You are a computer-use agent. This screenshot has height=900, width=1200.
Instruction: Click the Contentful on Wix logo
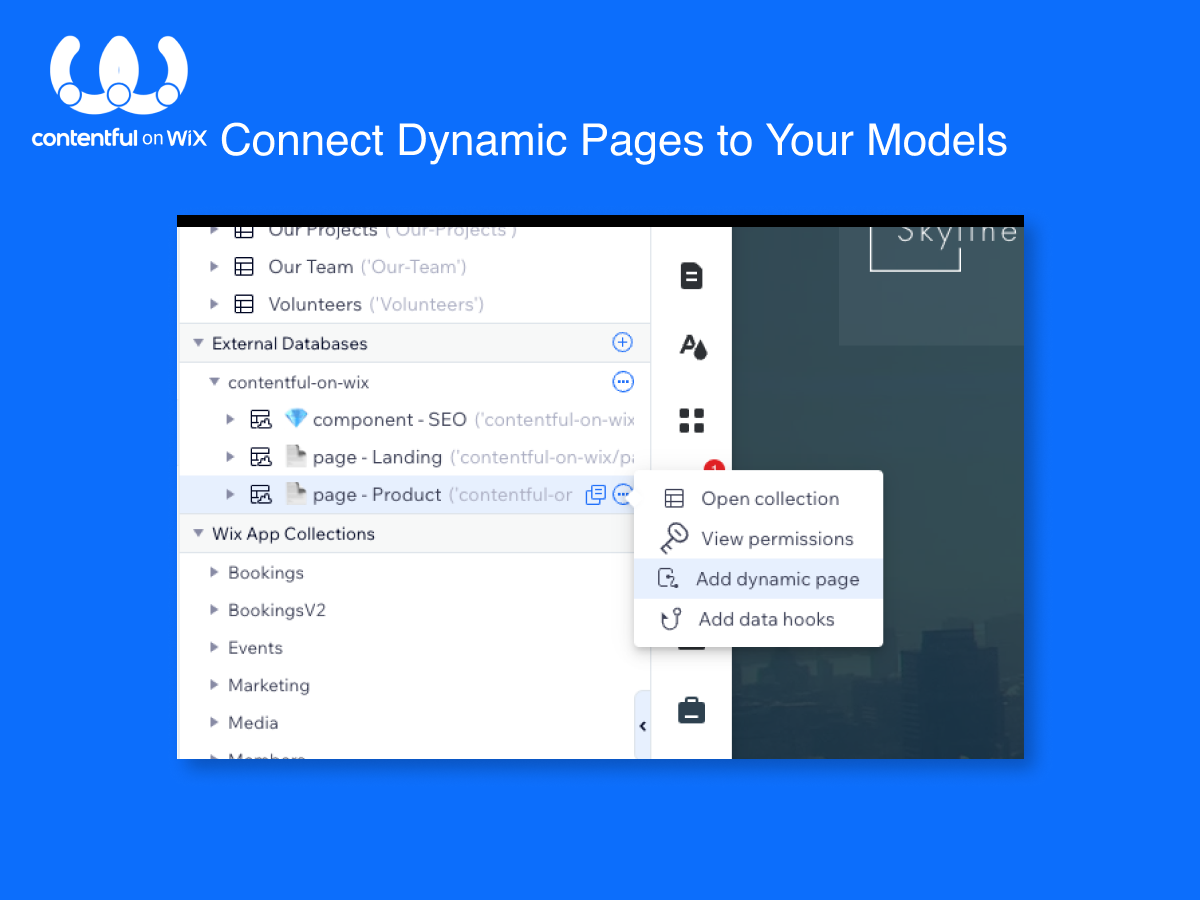pyautogui.click(x=119, y=92)
